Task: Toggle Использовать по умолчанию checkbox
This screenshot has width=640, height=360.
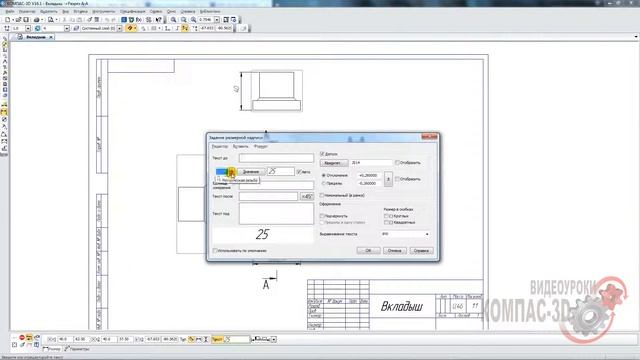Action: pyautogui.click(x=216, y=251)
